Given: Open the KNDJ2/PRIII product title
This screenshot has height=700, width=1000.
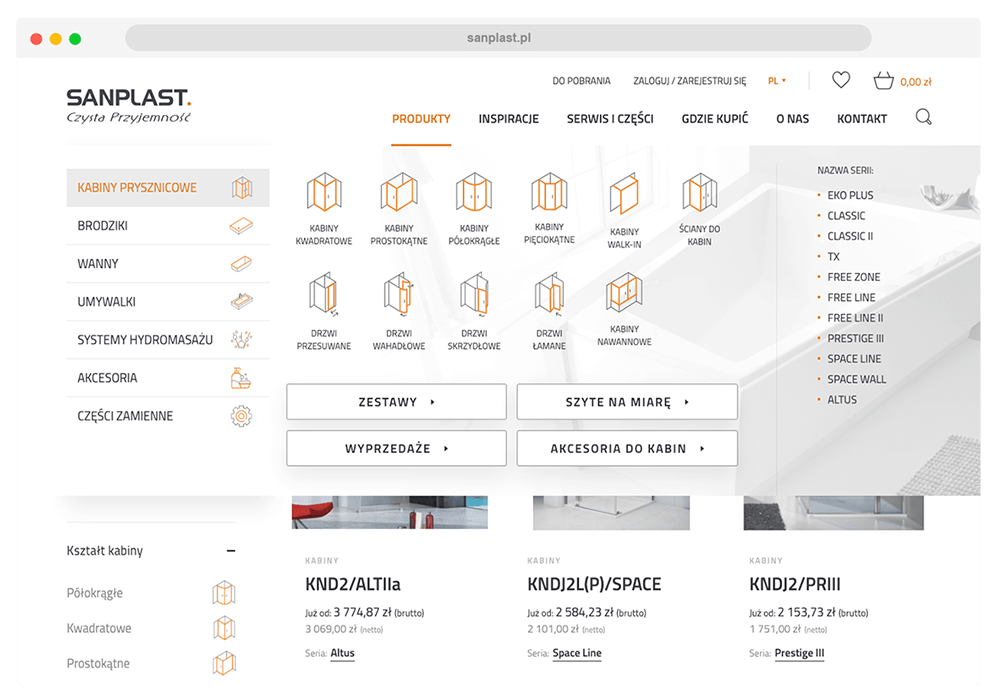Looking at the screenshot, I should [x=795, y=584].
